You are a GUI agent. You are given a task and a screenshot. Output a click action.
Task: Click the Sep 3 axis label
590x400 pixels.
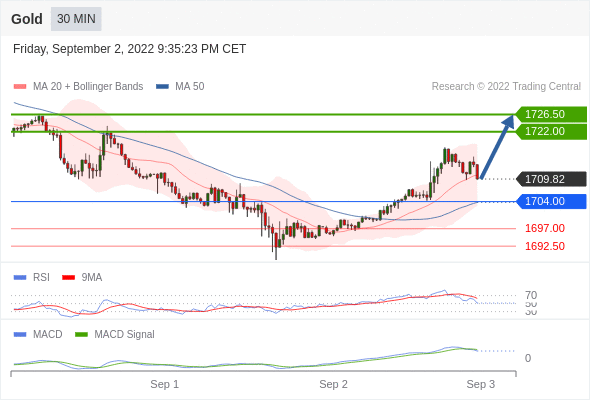pos(481,384)
